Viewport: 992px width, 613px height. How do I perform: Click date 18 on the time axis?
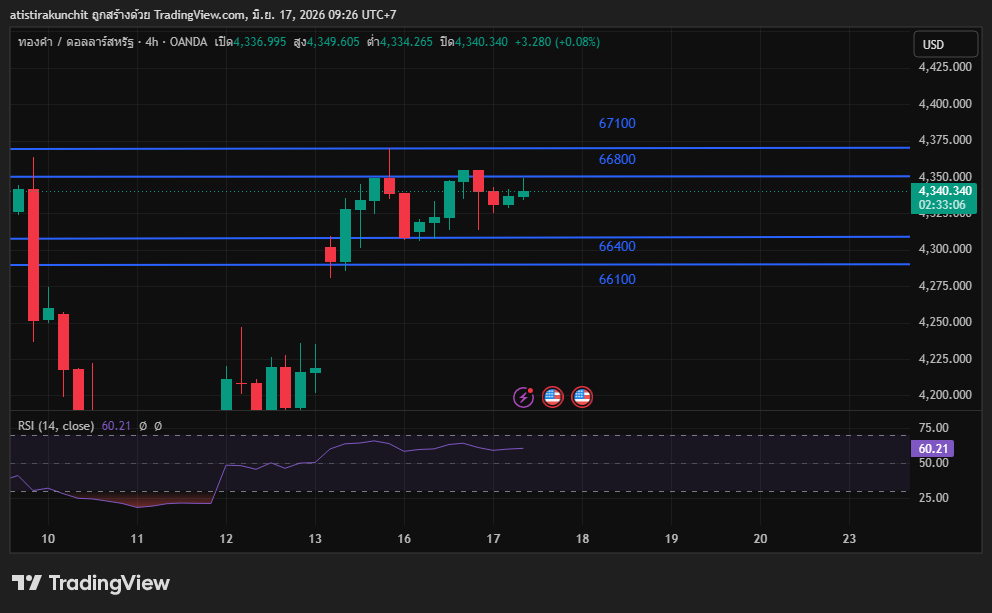[582, 539]
